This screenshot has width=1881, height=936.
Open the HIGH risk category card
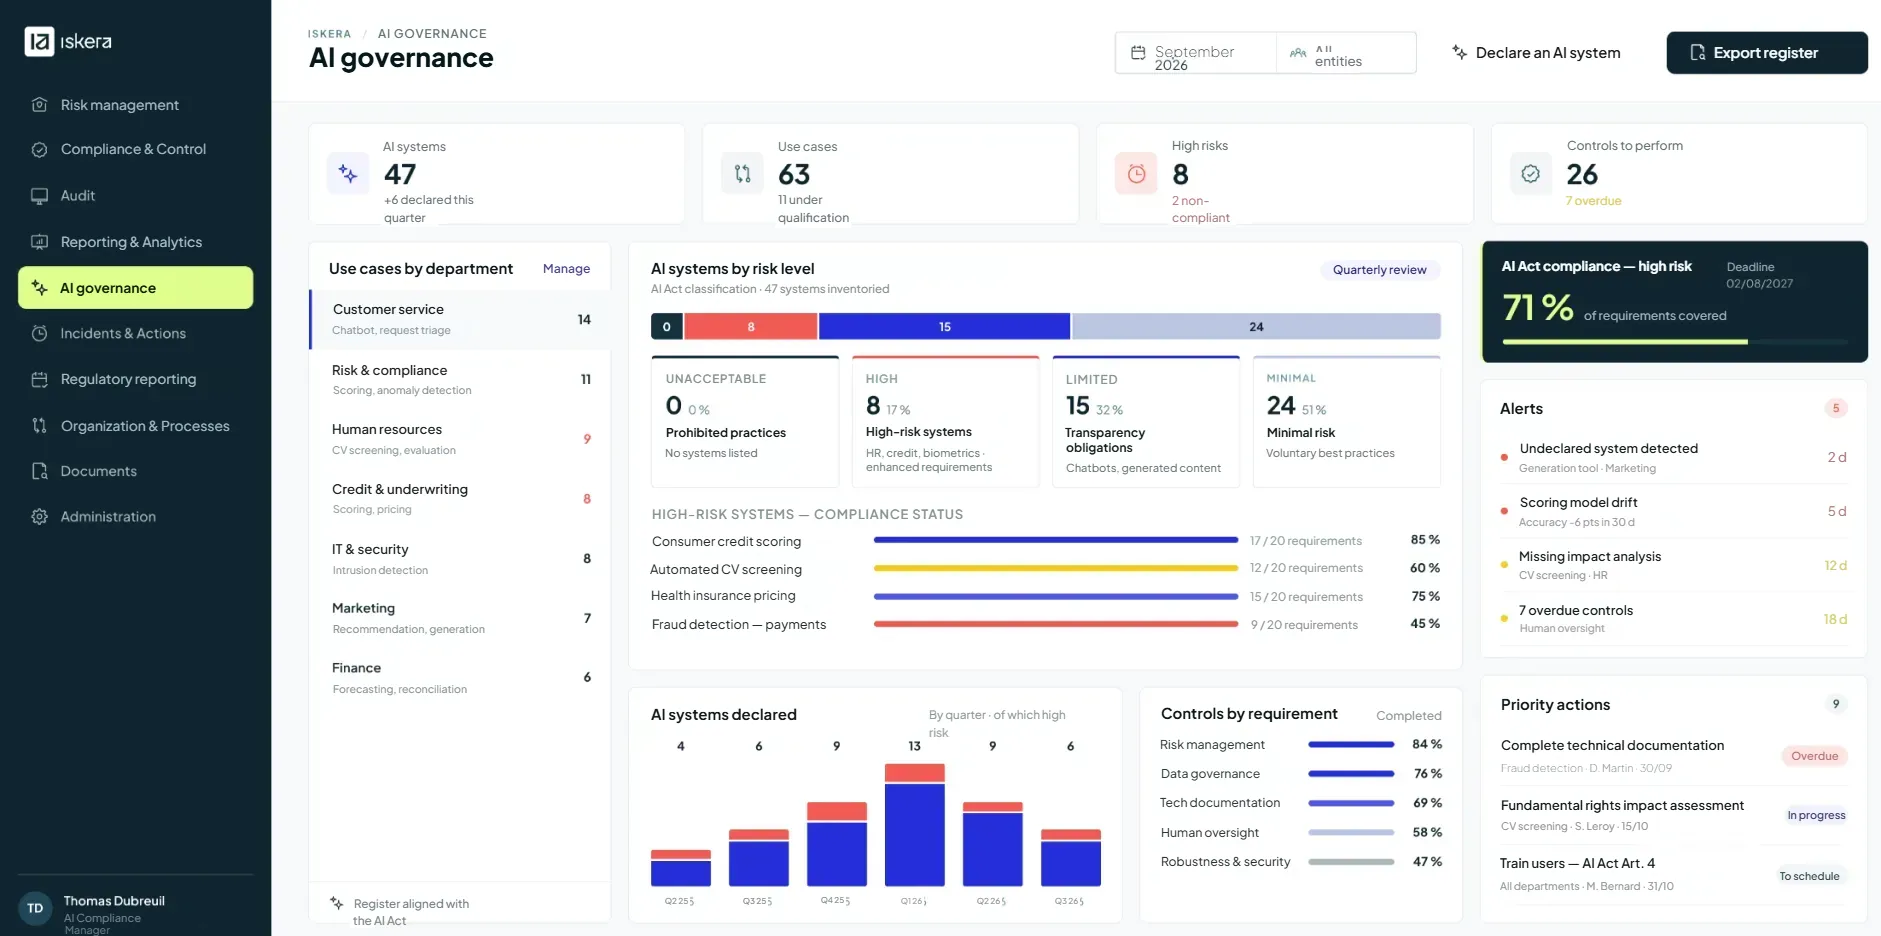click(x=945, y=422)
